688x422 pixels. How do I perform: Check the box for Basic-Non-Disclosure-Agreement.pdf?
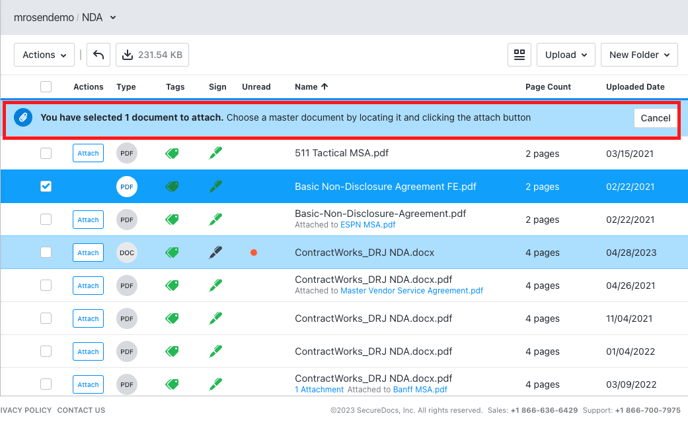point(46,219)
